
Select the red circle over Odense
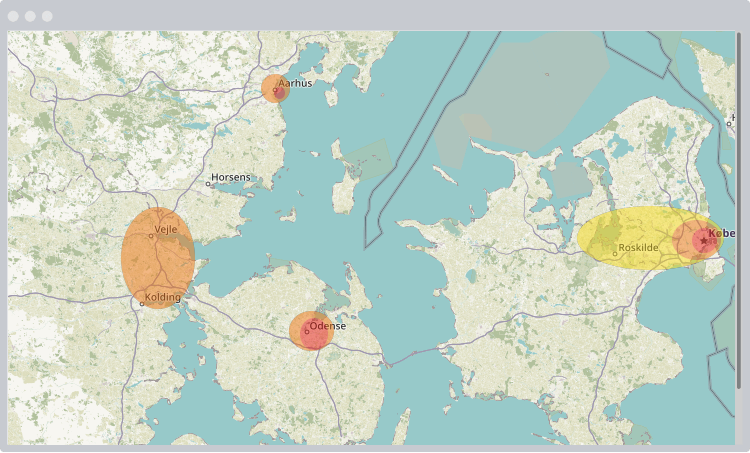[x=314, y=333]
